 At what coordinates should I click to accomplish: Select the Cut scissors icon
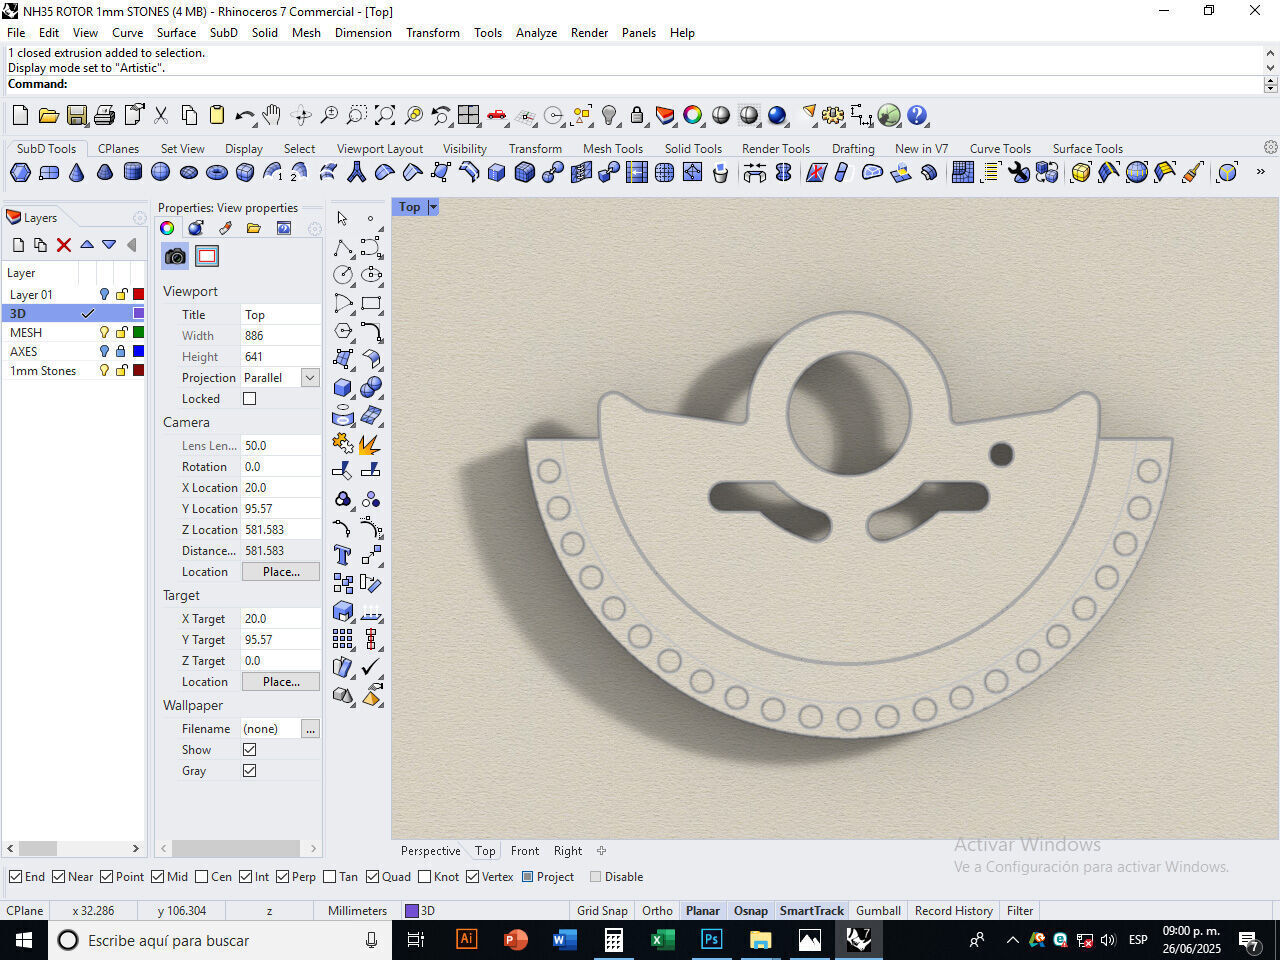tap(161, 116)
